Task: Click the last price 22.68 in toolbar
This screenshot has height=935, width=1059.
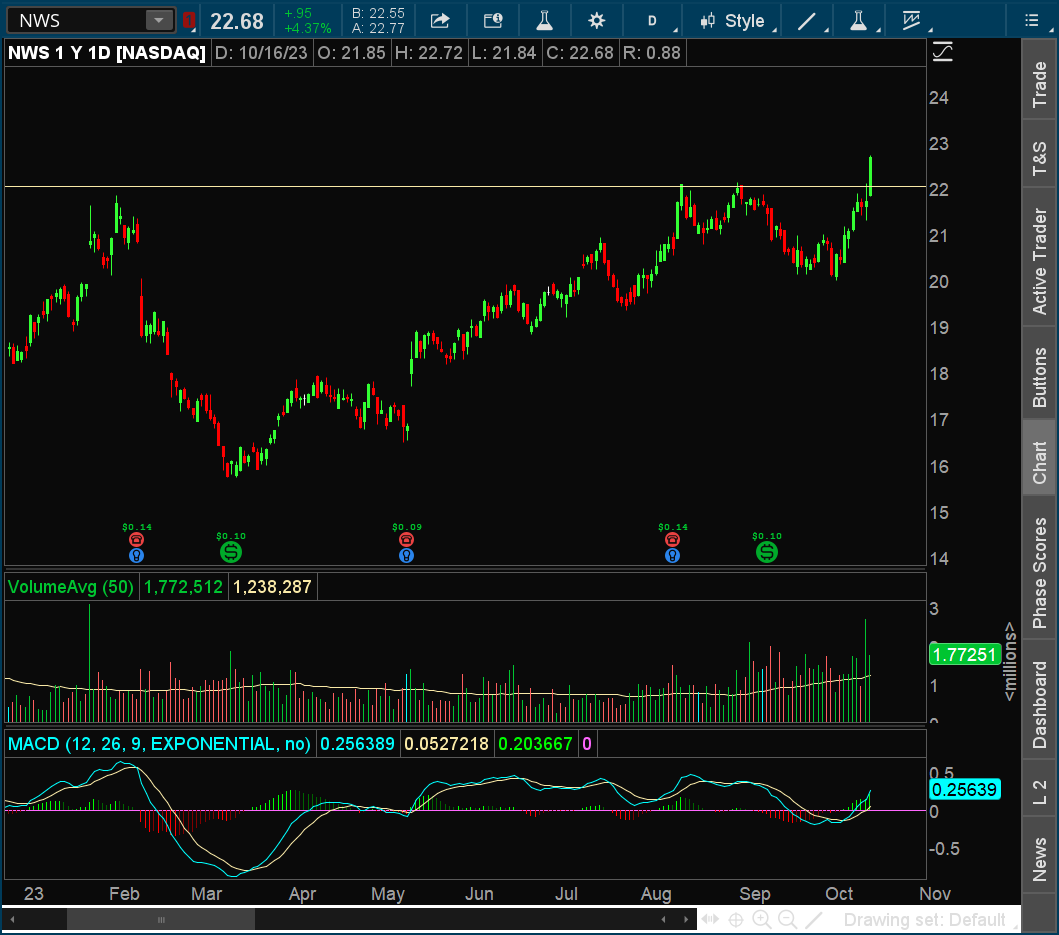Action: [236, 22]
